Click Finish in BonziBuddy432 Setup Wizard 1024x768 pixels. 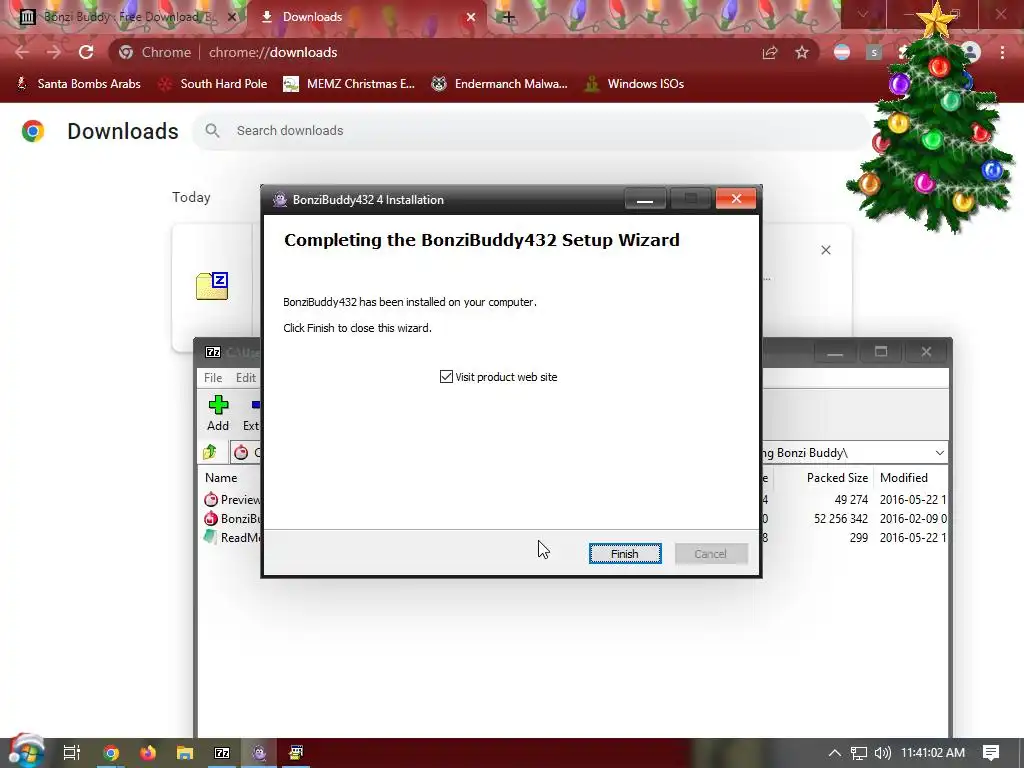coord(625,554)
